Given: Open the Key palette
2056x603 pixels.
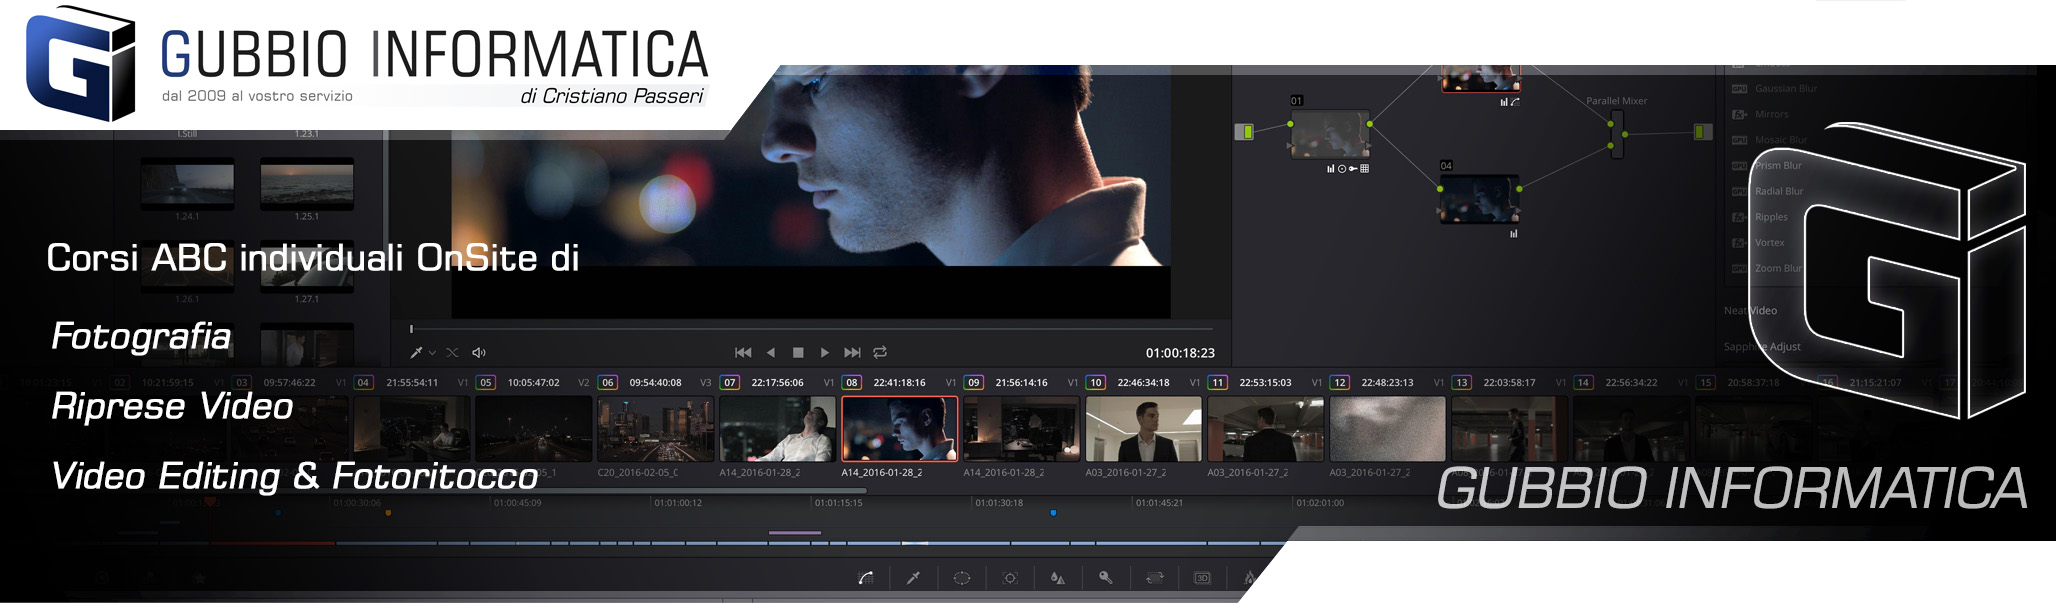Looking at the screenshot, I should [1105, 578].
